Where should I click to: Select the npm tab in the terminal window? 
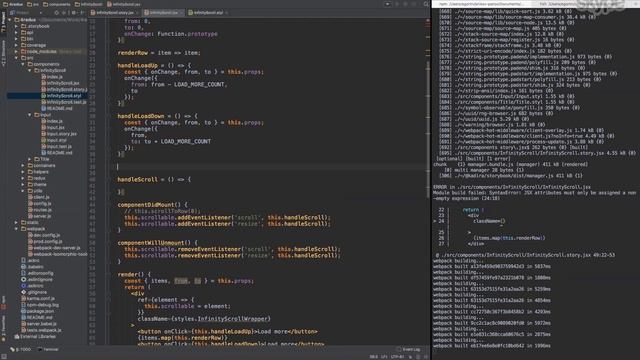coord(481,4)
